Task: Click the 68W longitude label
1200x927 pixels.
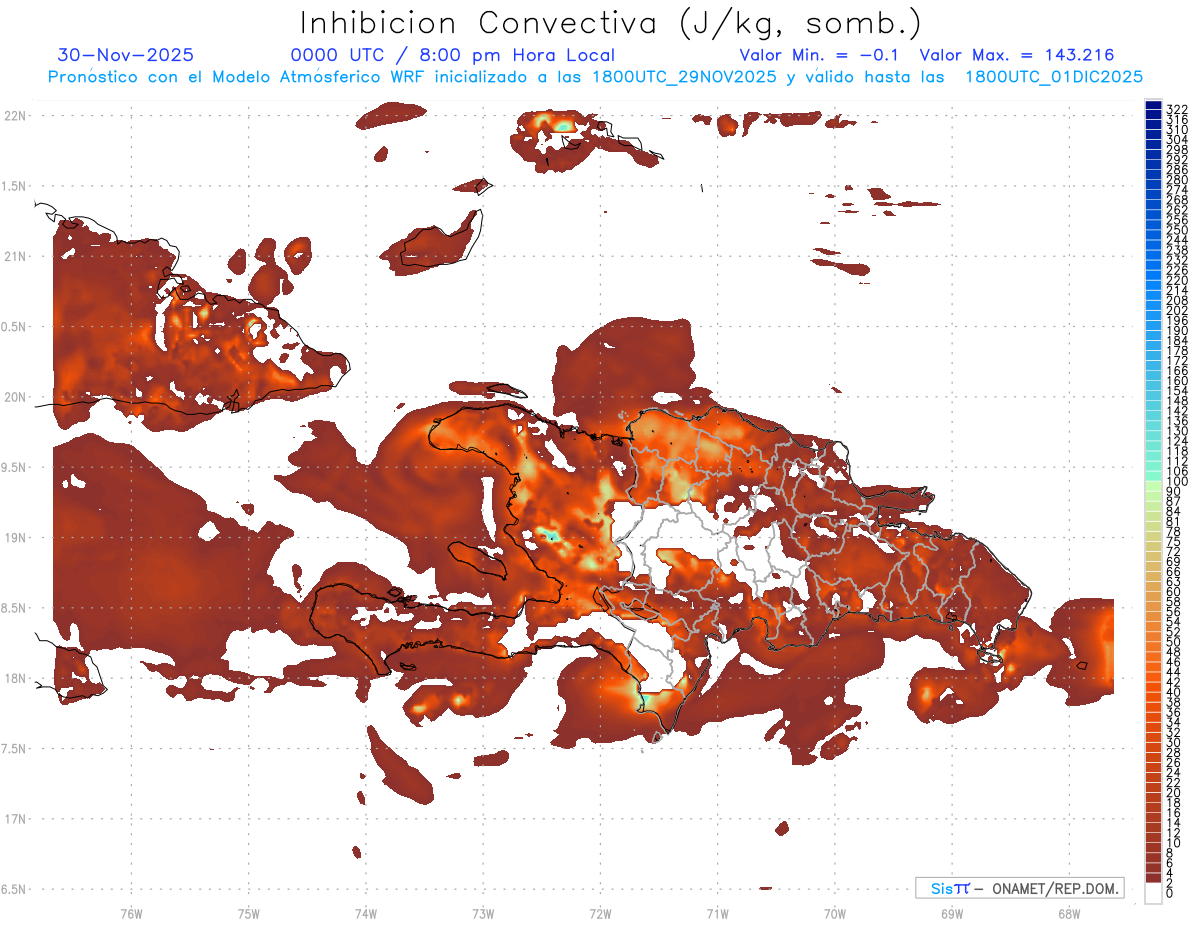Action: tap(1069, 913)
